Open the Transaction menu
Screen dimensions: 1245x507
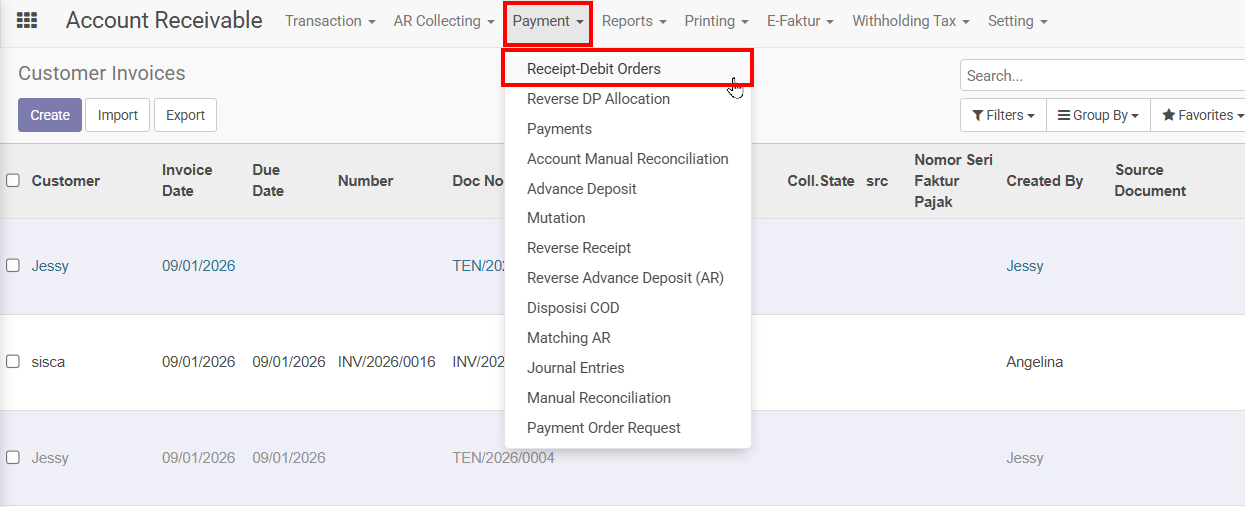pos(330,21)
